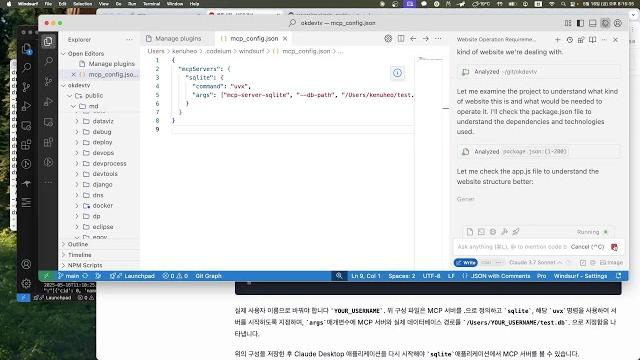This screenshot has width=640, height=360.
Task: Select Manage plugins in Open Editors
Action: [111, 64]
